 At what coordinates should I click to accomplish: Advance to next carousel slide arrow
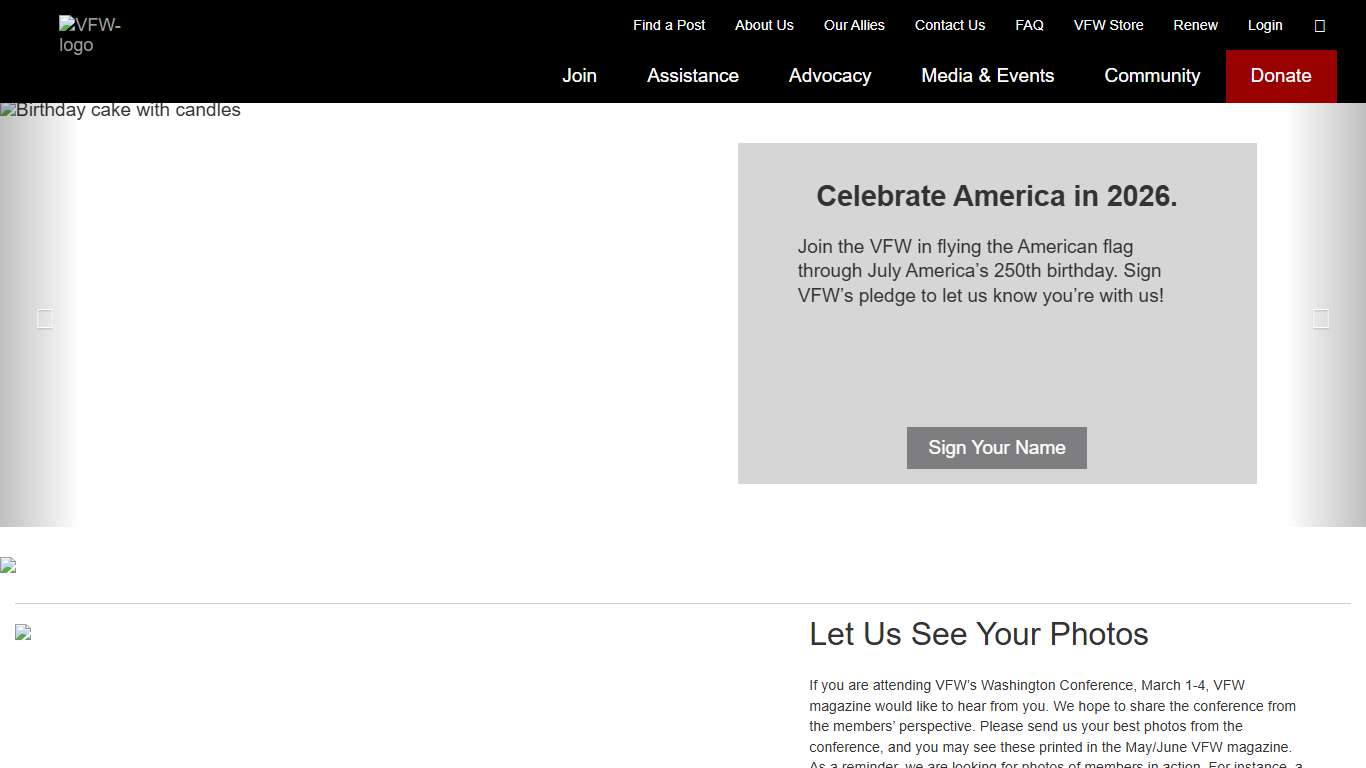tap(1321, 318)
